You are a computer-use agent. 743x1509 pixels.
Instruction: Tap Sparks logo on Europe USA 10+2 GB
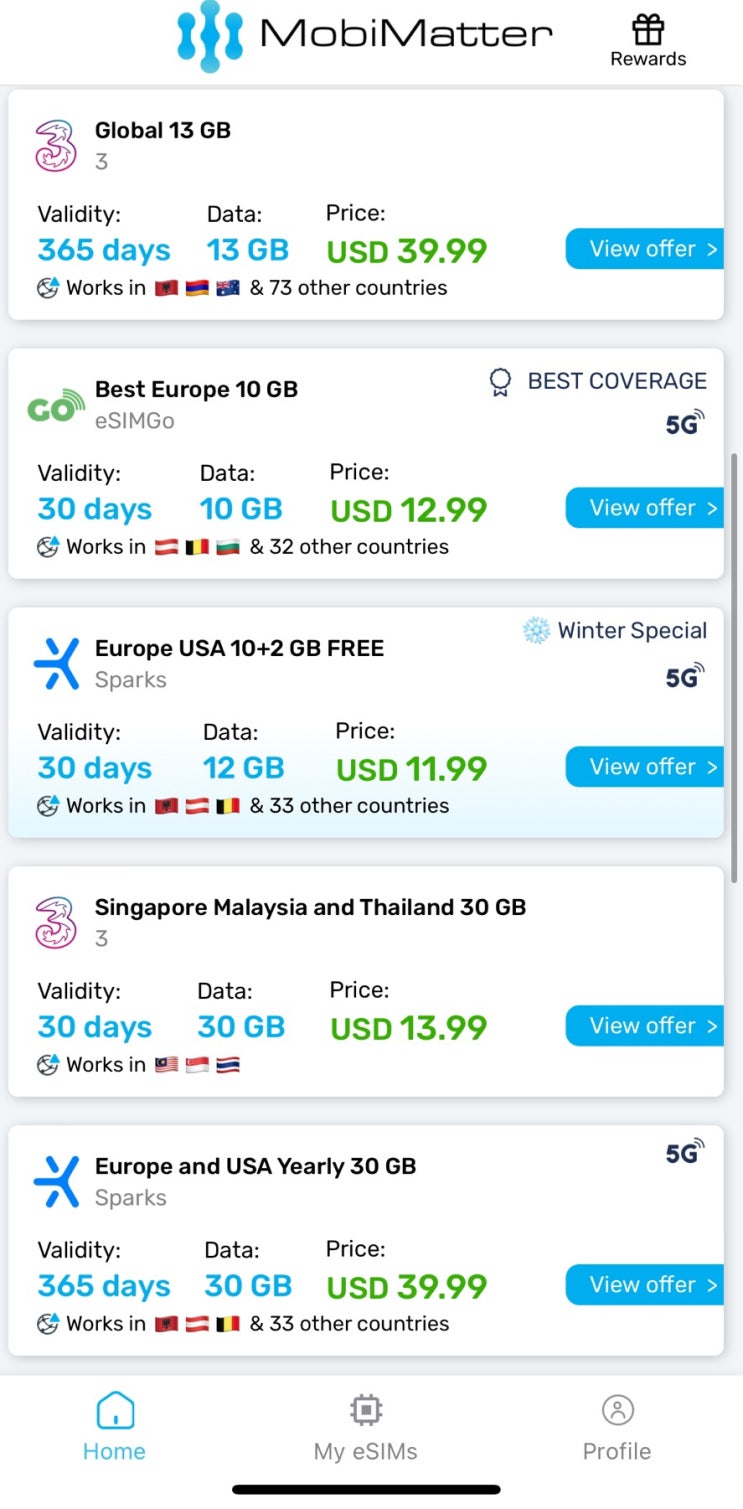[56, 663]
